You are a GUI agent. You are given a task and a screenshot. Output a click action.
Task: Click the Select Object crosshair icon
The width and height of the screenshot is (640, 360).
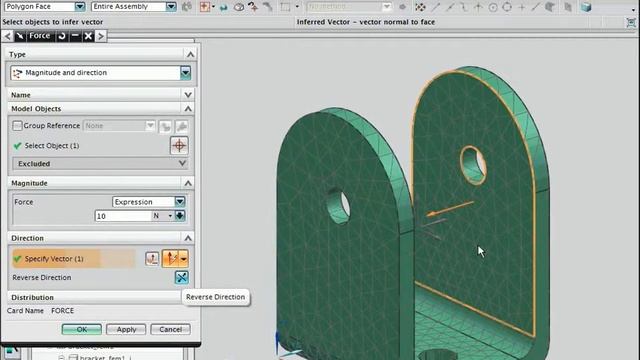pos(179,145)
